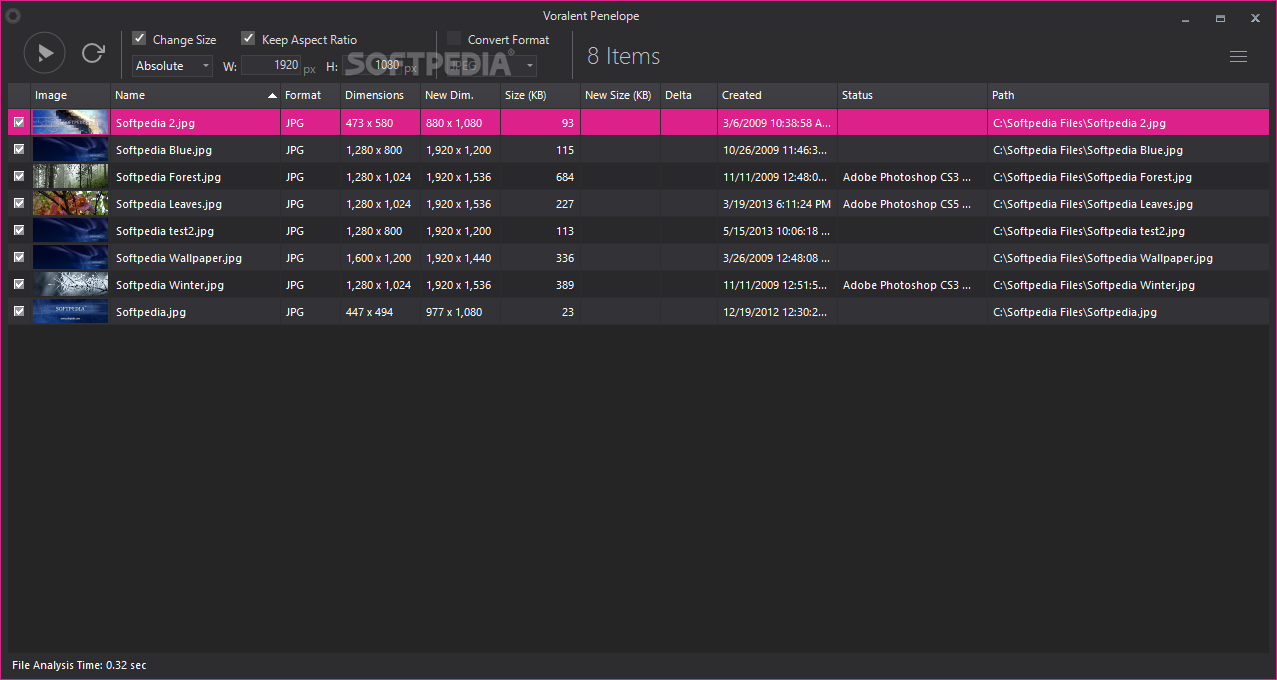Uncheck the Softpedia Forest.jpg row checkbox
The height and width of the screenshot is (680, 1277).
[x=19, y=176]
